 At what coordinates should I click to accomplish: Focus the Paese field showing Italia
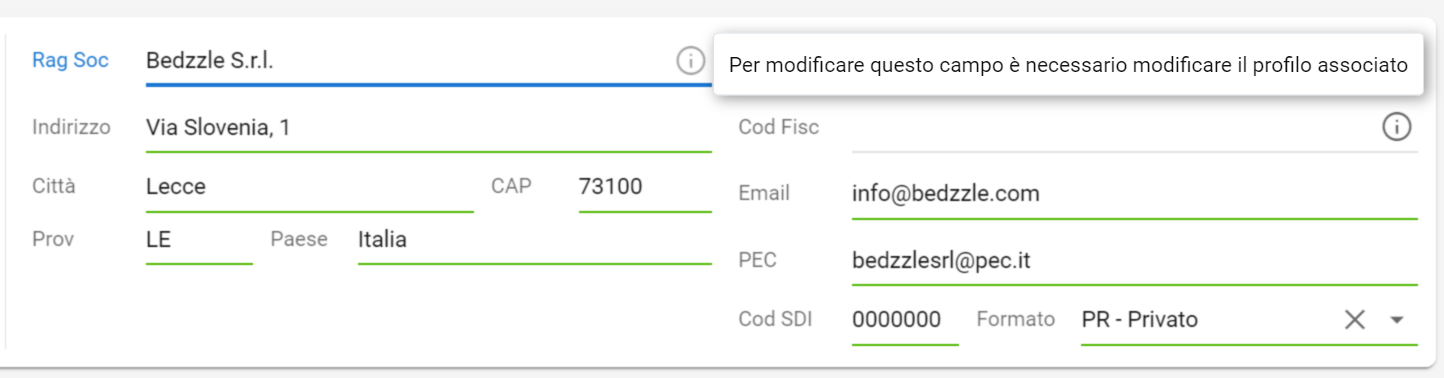[x=534, y=240]
